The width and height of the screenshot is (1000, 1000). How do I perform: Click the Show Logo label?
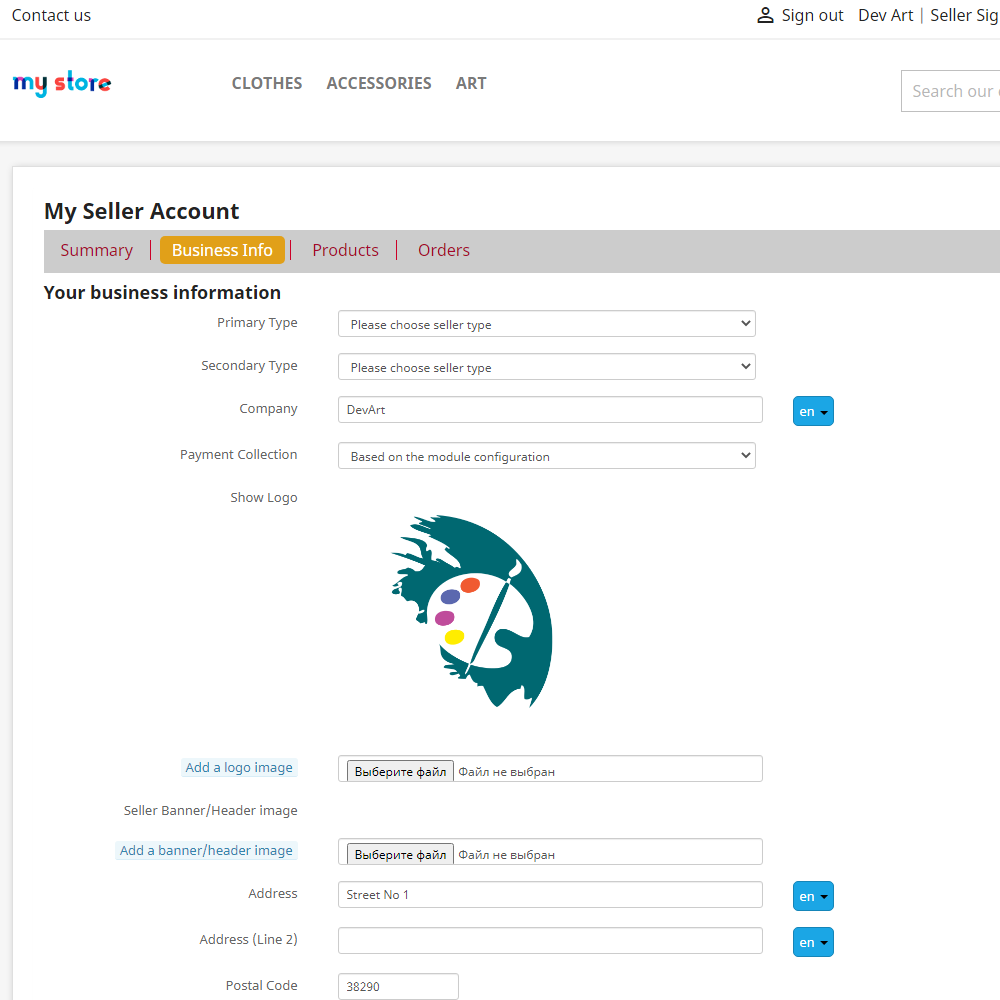click(x=264, y=497)
